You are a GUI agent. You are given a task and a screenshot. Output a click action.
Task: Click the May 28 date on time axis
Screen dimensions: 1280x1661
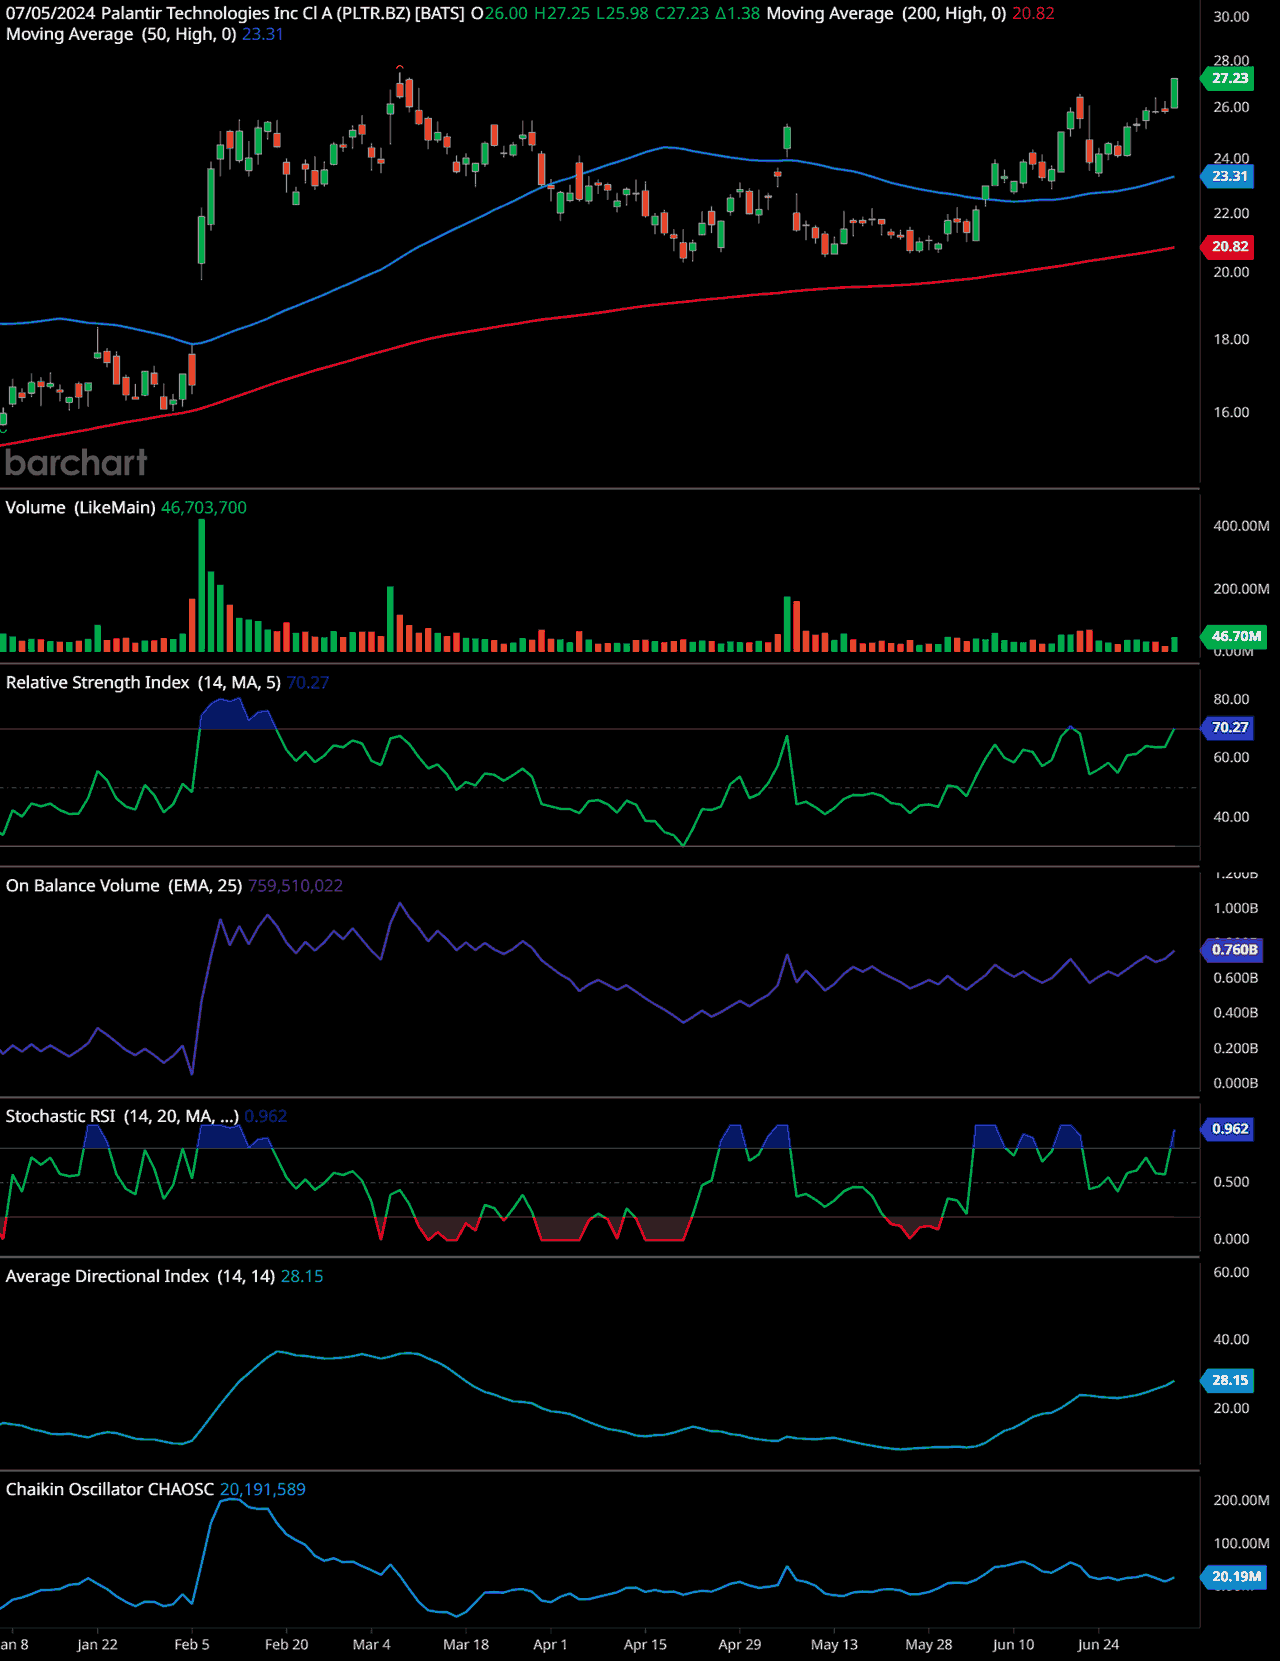coord(929,1644)
